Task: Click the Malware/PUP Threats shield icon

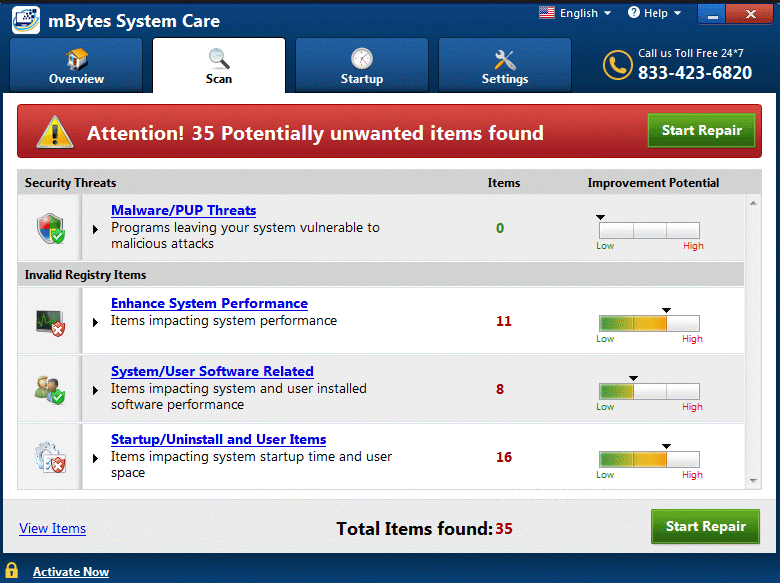Action: point(50,228)
